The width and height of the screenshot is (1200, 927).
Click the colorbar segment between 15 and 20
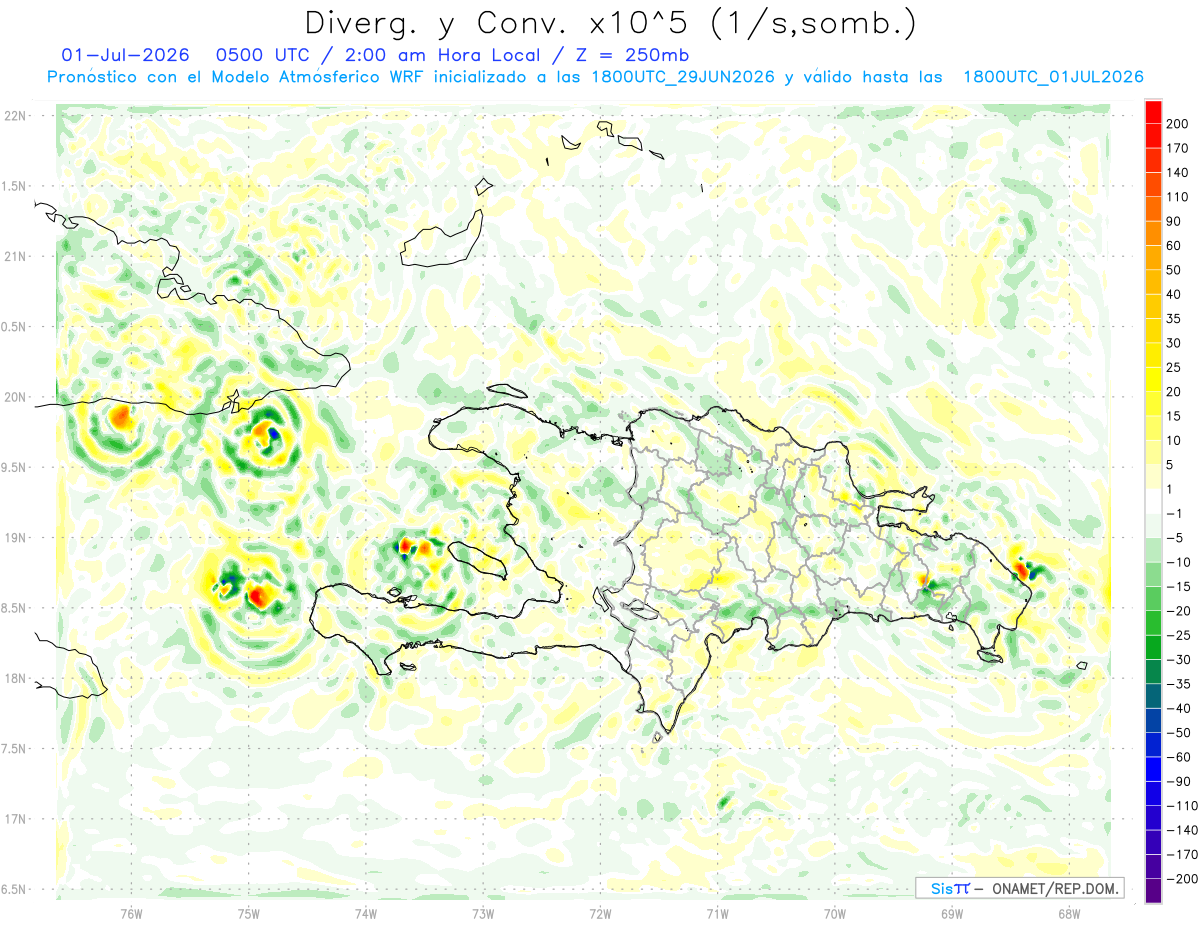pos(1153,404)
